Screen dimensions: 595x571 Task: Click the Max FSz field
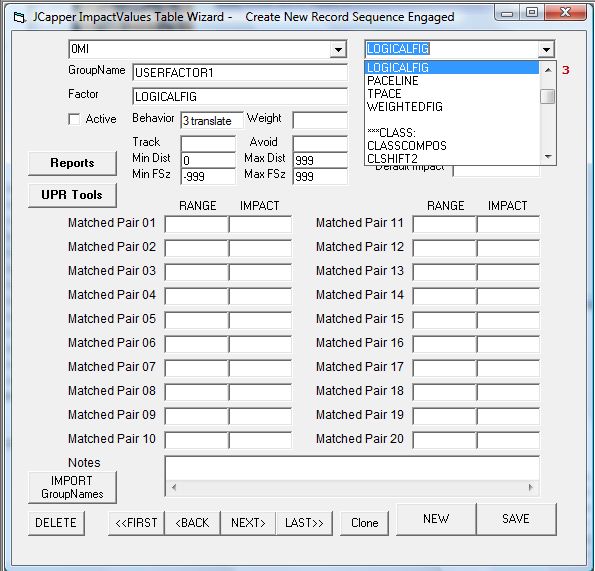[x=320, y=176]
